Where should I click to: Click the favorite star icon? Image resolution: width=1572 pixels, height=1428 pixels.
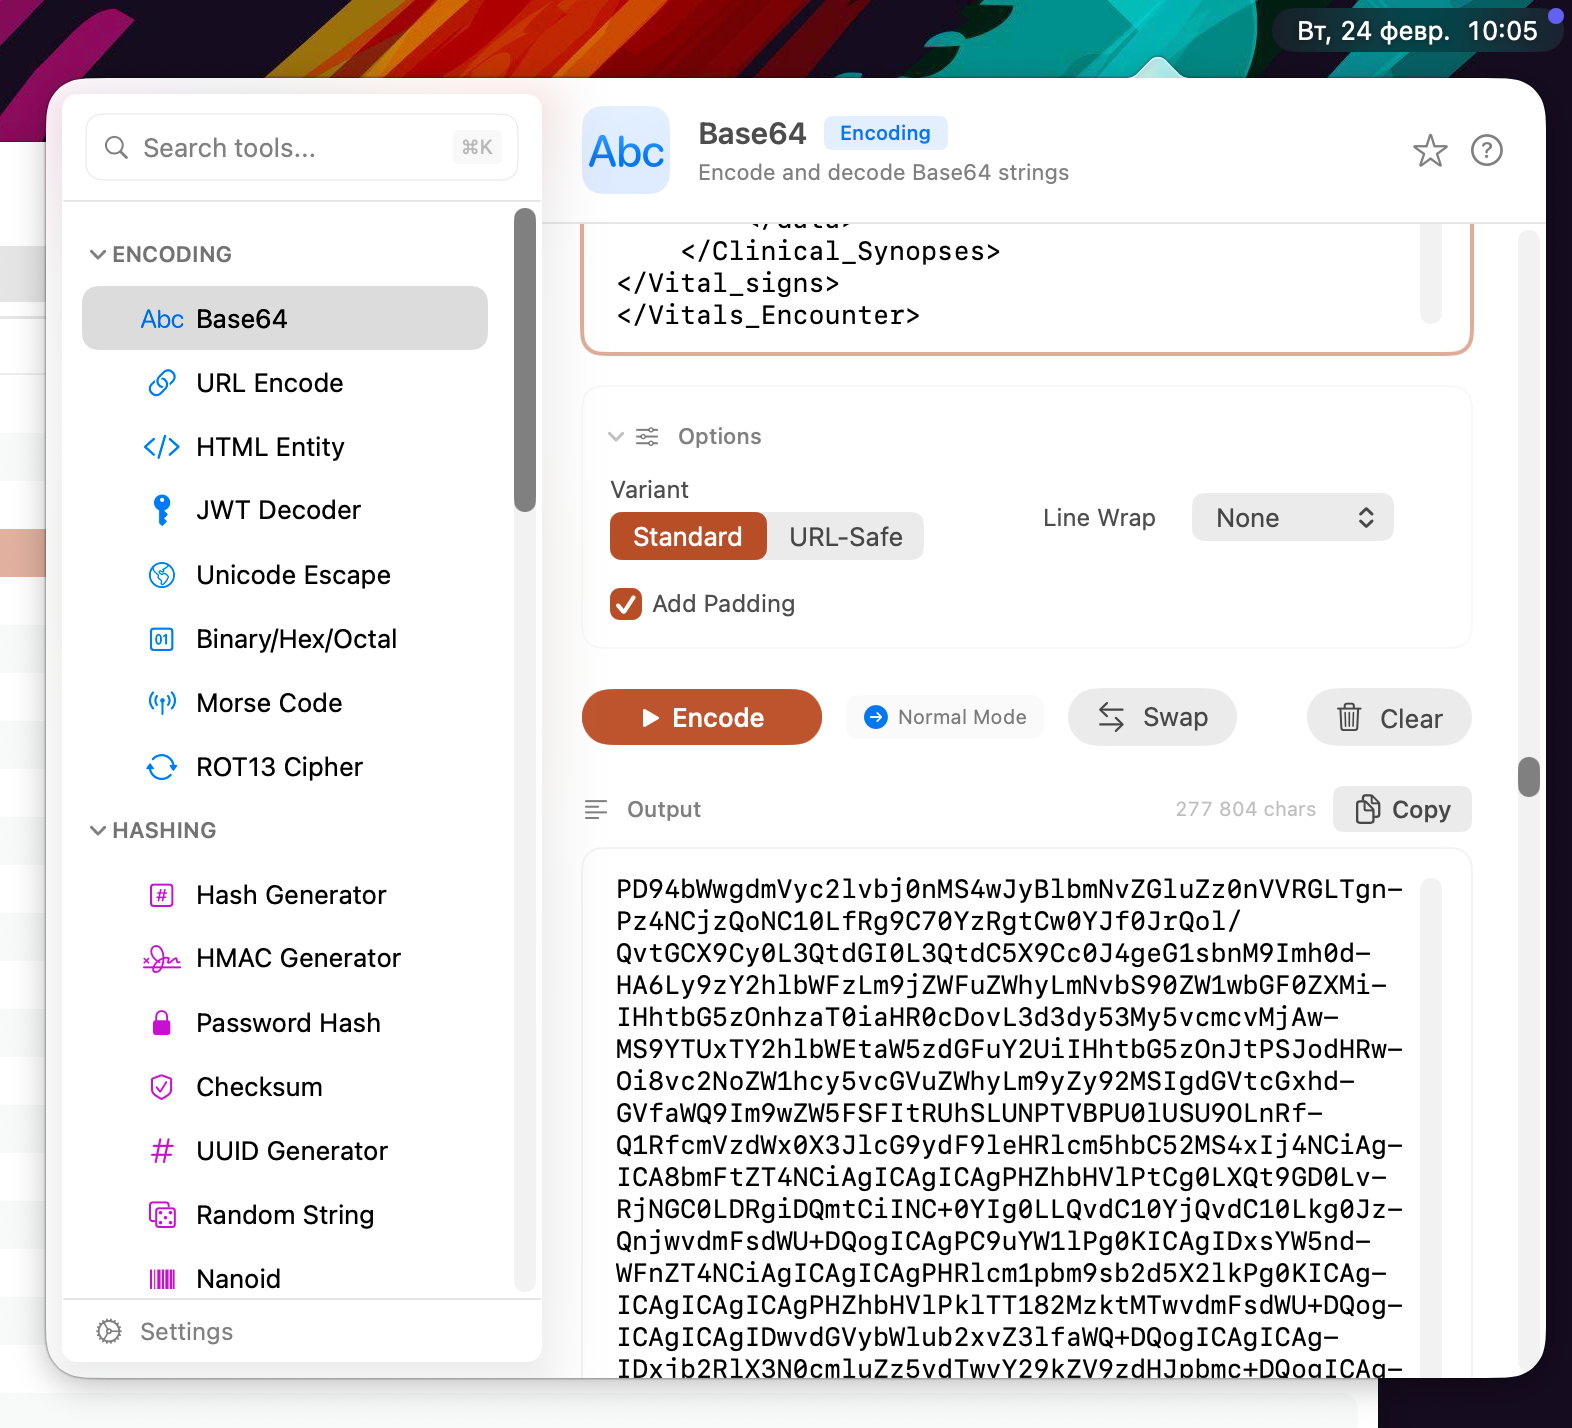point(1429,151)
